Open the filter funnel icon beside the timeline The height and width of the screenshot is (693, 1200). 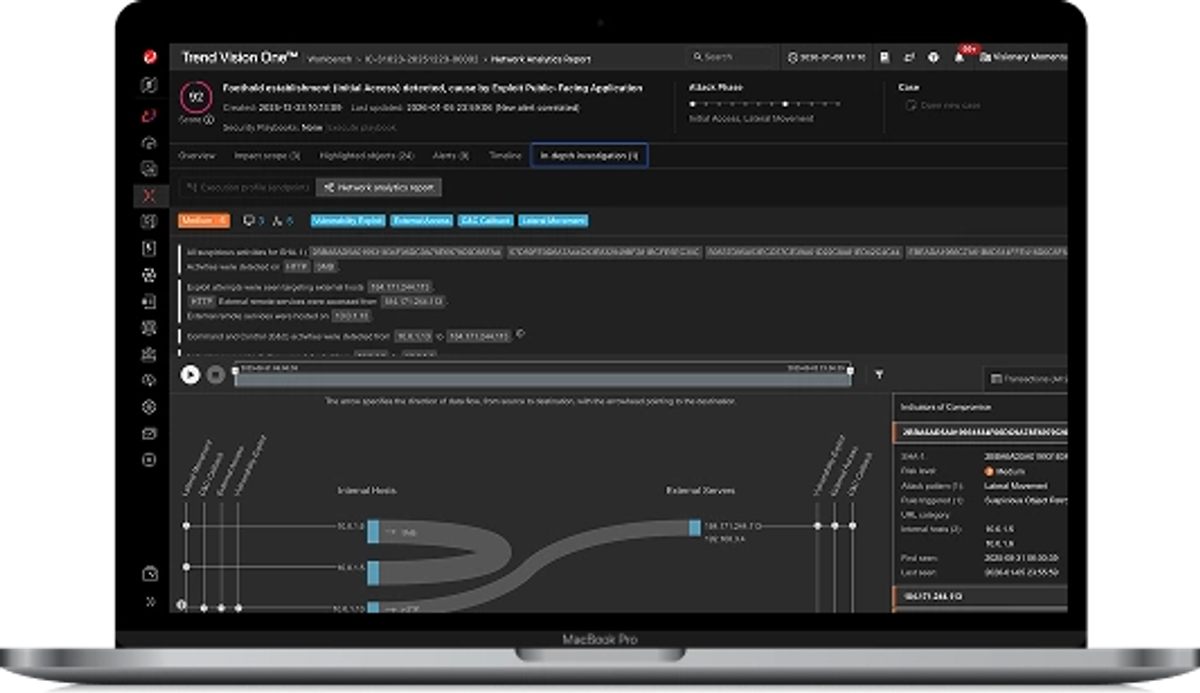point(879,375)
